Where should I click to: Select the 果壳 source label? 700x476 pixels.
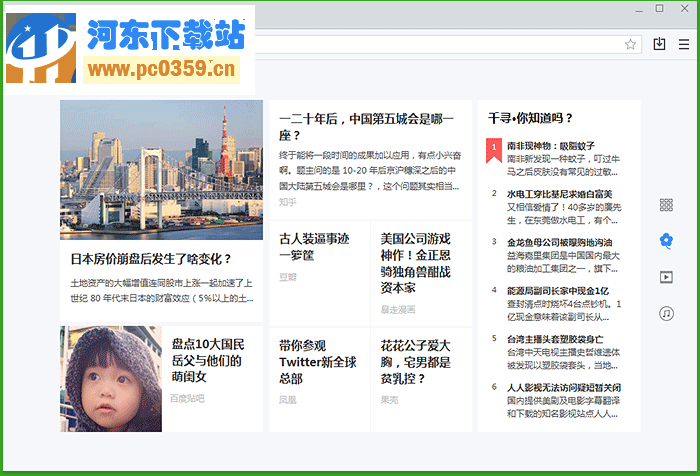coord(389,400)
